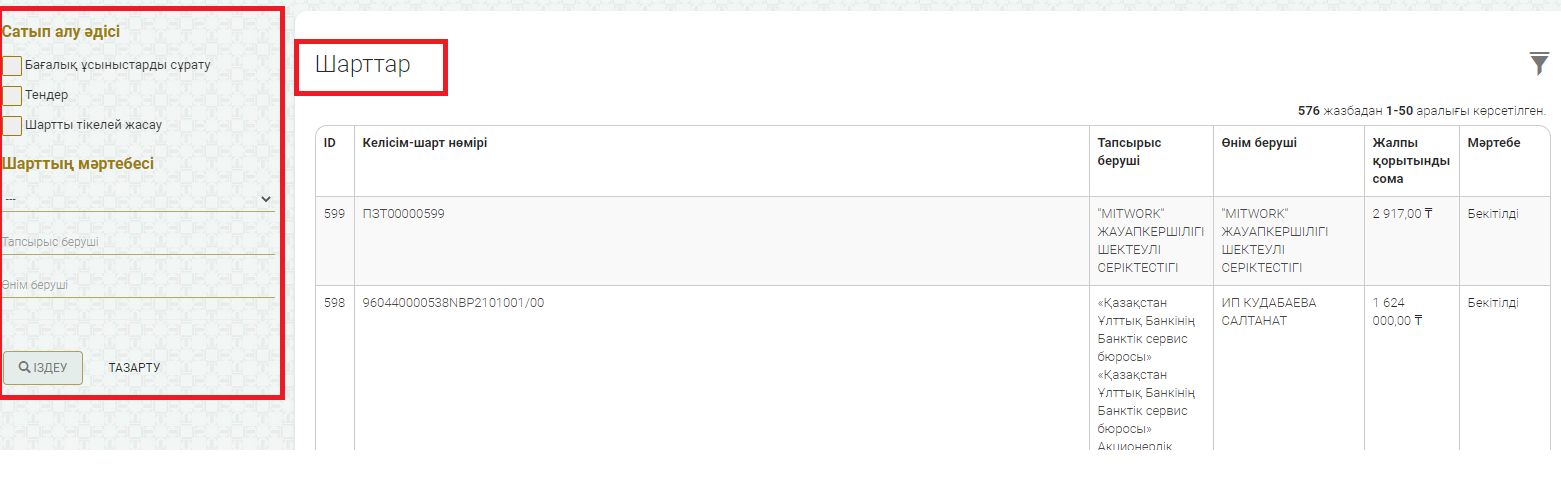Open the Шарттың мәртебесі dropdown

(138, 199)
